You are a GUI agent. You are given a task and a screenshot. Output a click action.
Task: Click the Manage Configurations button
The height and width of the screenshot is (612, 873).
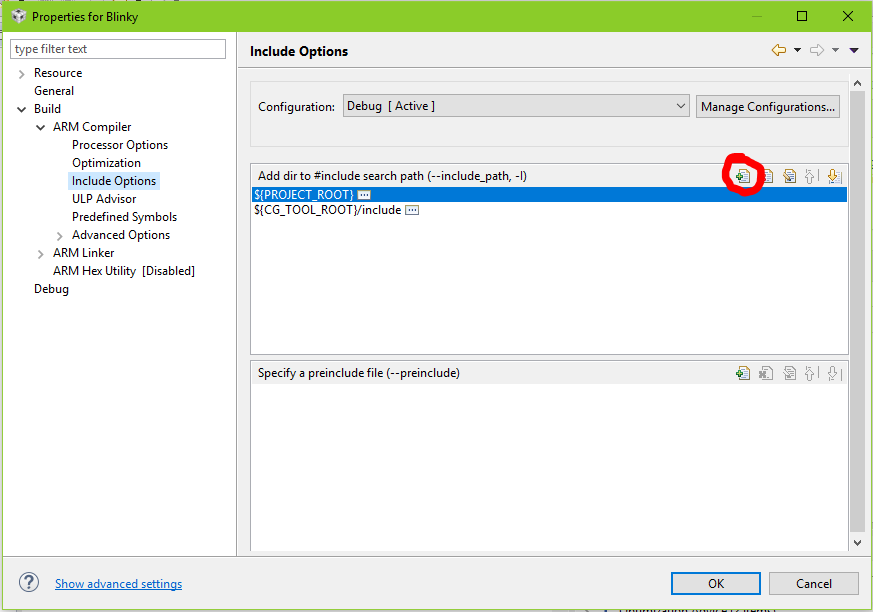pyautogui.click(x=768, y=105)
